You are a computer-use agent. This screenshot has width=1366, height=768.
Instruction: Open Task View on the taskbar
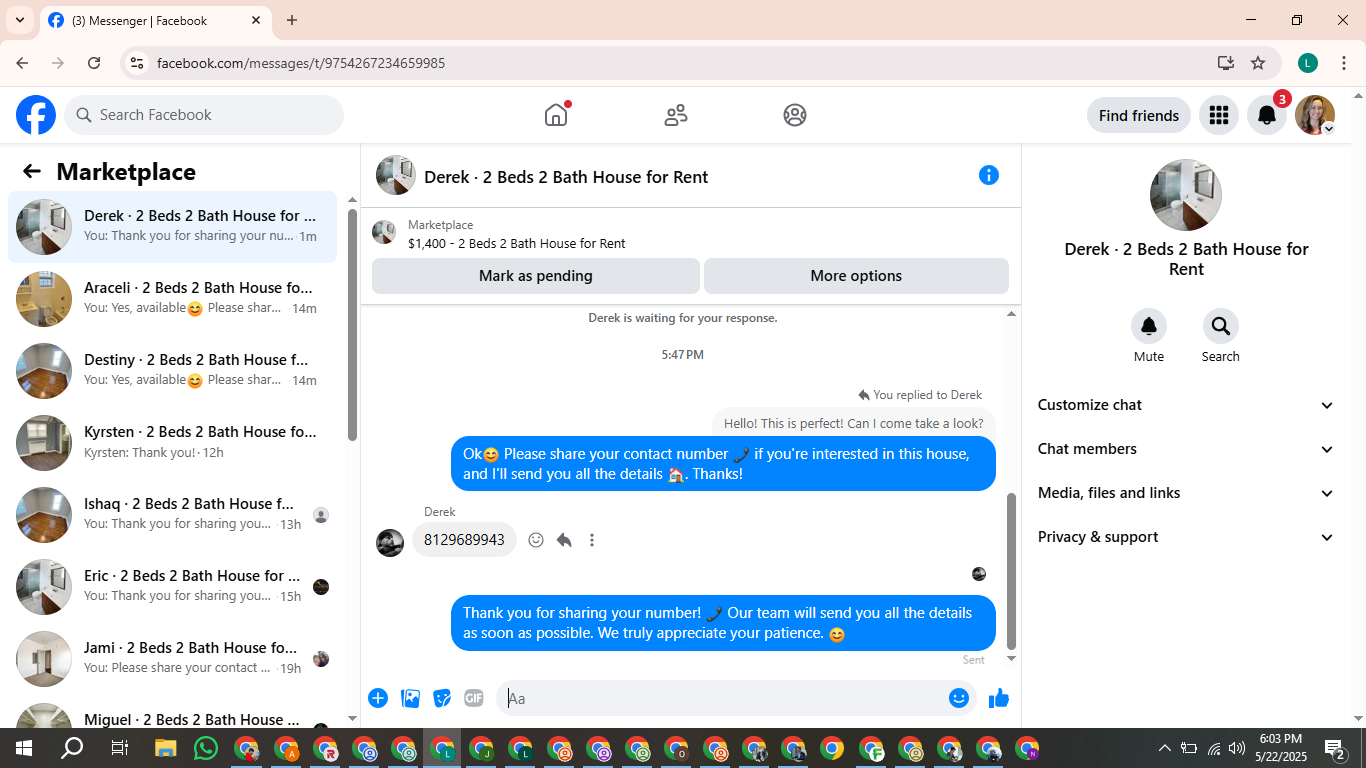click(x=119, y=748)
